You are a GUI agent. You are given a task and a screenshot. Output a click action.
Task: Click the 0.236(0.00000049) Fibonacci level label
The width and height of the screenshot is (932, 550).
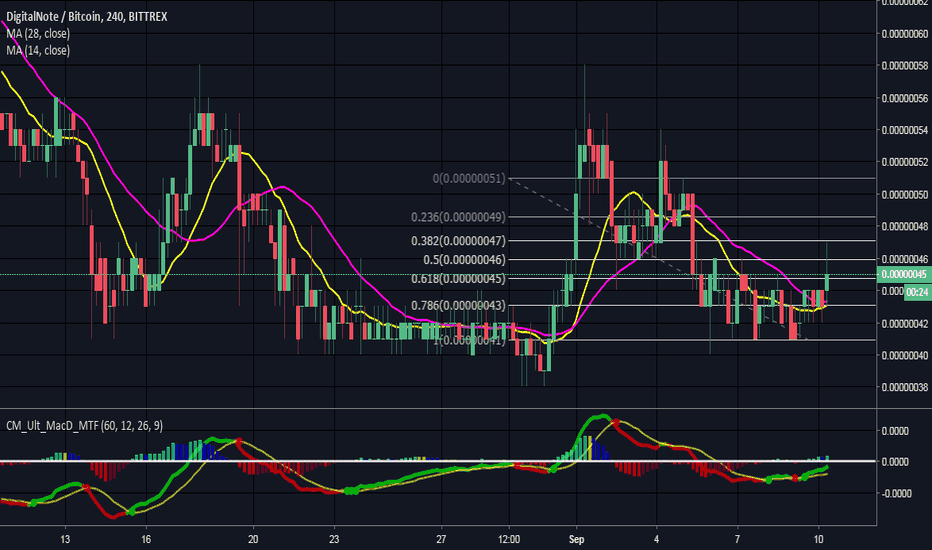coord(458,217)
